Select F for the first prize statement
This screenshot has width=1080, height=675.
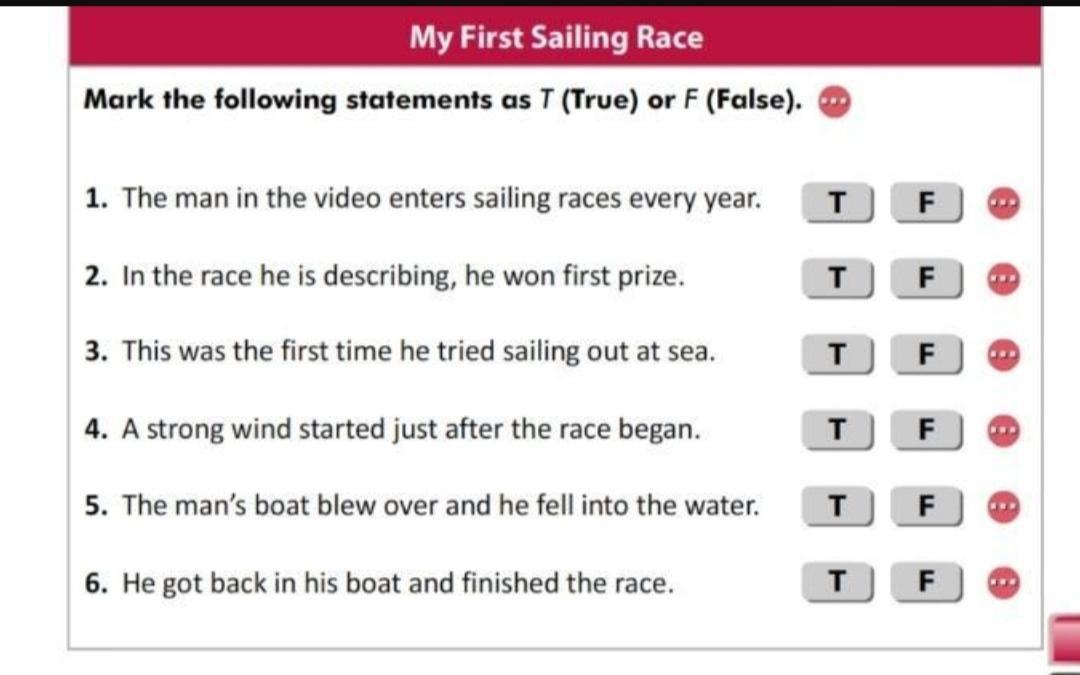(x=927, y=278)
